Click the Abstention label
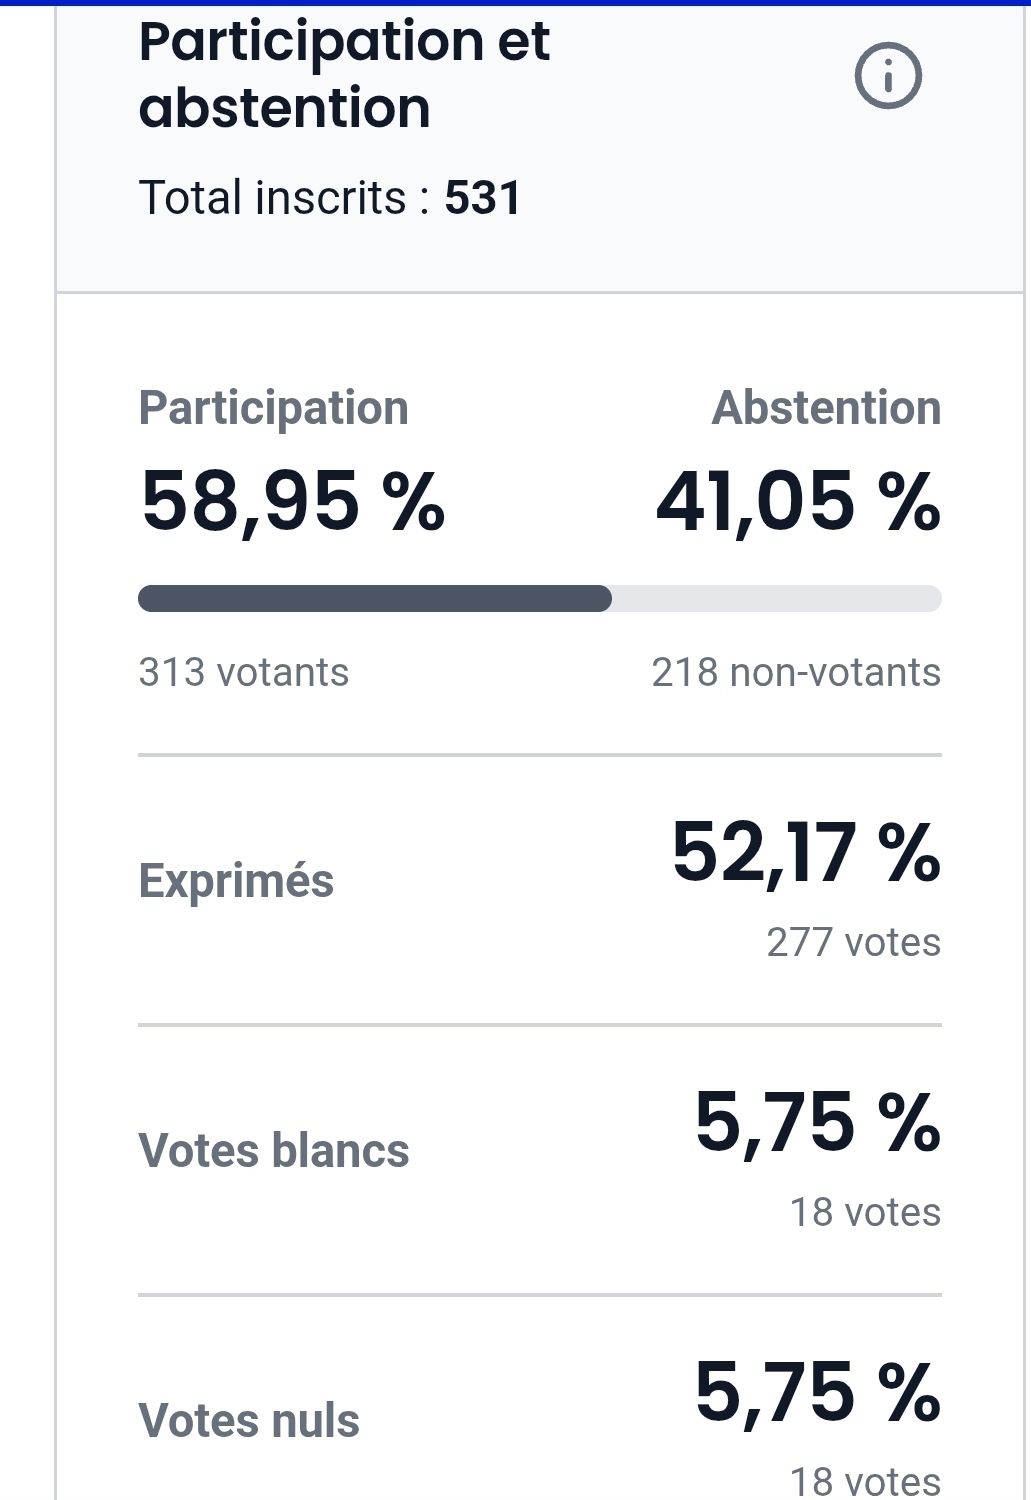The image size is (1031, 1500). click(x=826, y=408)
